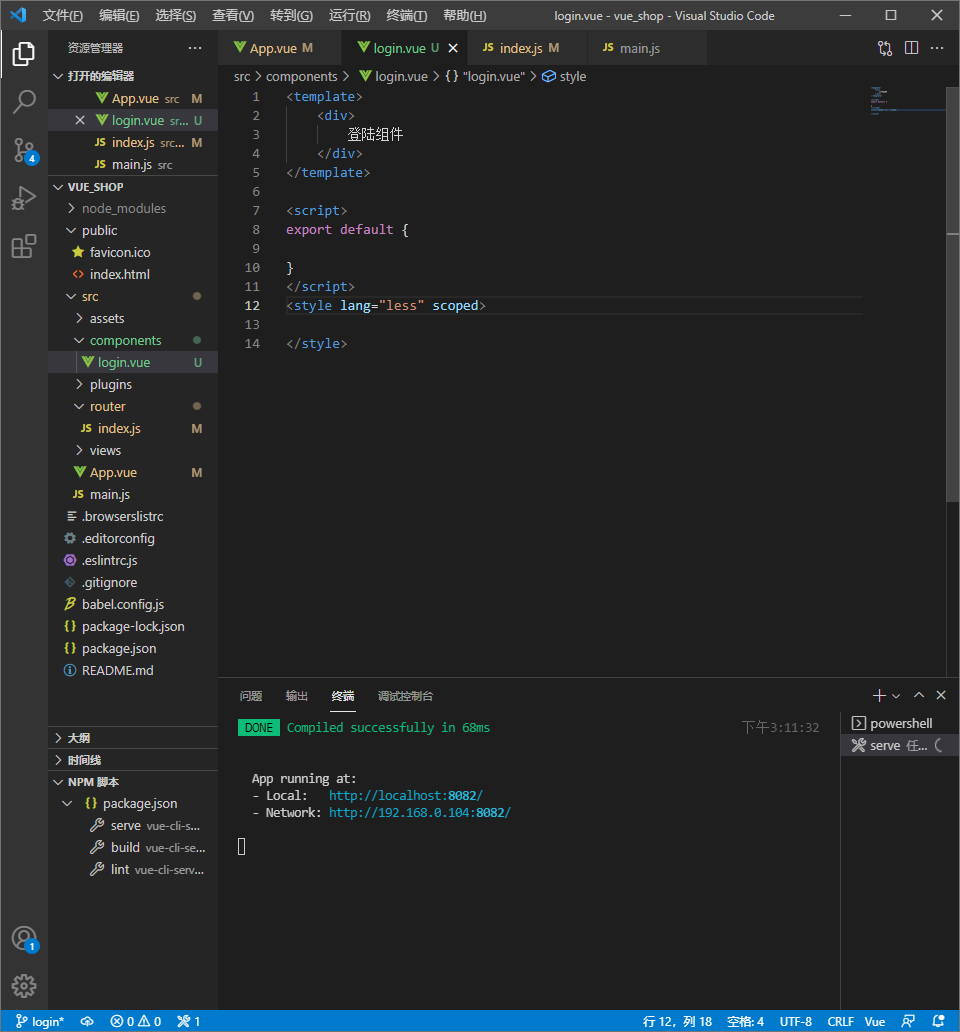Image resolution: width=960 pixels, height=1032 pixels.
Task: Switch to the 调试控制台 panel tab
Action: [405, 696]
